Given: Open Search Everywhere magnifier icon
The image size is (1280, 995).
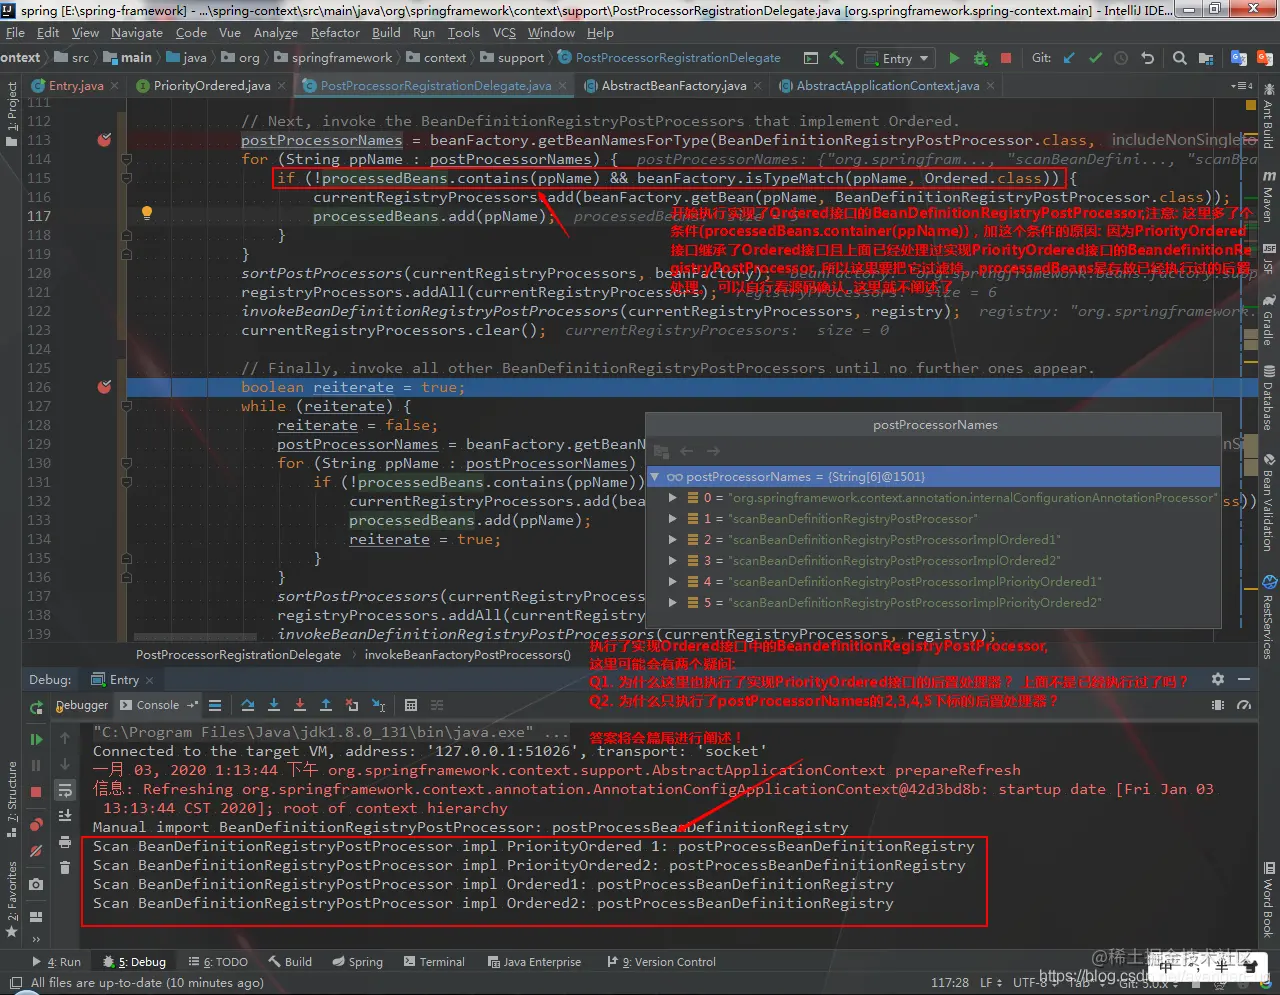Looking at the screenshot, I should point(1180,58).
